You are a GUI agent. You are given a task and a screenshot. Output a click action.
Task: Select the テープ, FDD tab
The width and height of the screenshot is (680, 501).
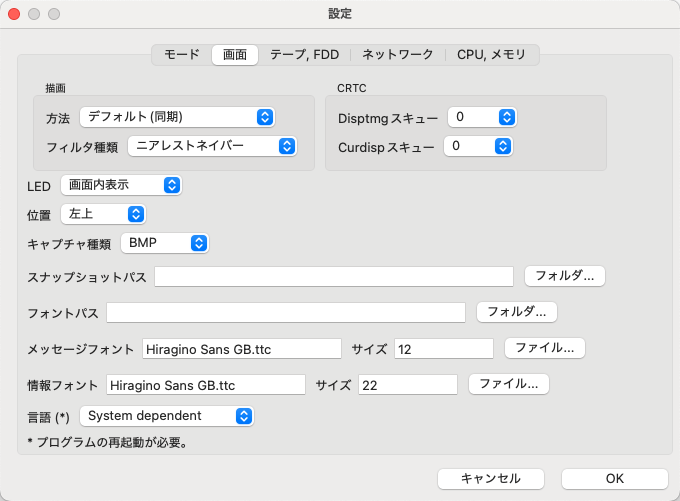pos(305,55)
